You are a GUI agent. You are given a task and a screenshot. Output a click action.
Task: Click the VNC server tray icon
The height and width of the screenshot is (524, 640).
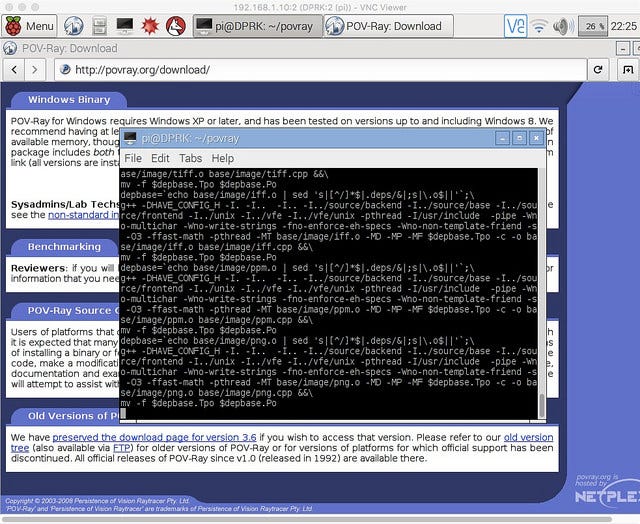[516, 26]
